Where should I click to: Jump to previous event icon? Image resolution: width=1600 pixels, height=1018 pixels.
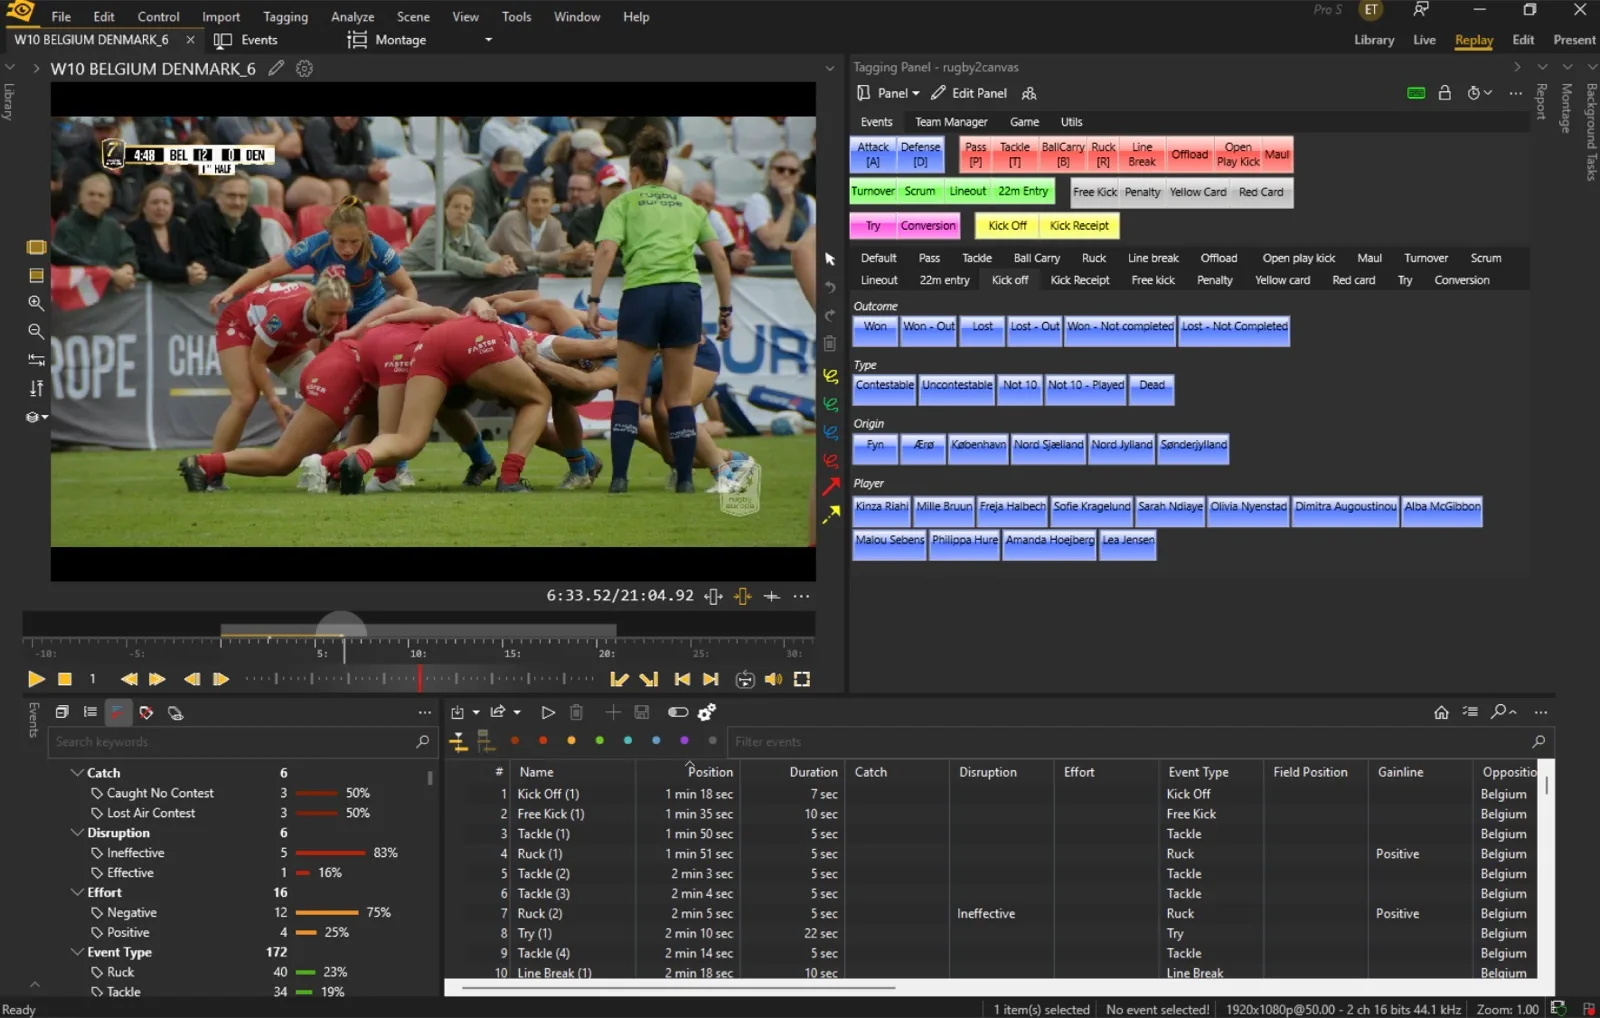pos(682,679)
